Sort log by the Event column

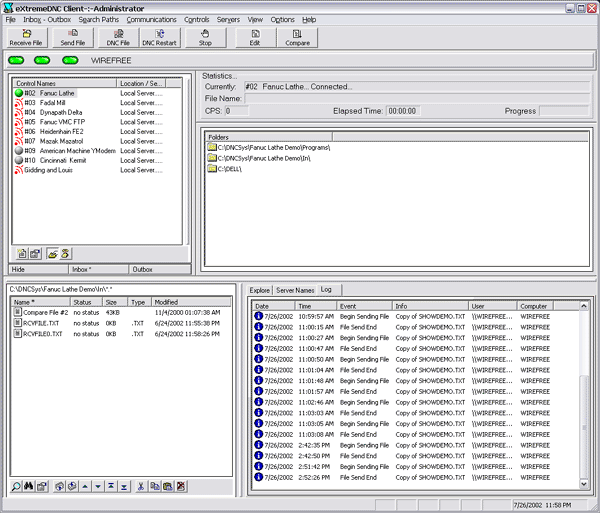(x=365, y=306)
